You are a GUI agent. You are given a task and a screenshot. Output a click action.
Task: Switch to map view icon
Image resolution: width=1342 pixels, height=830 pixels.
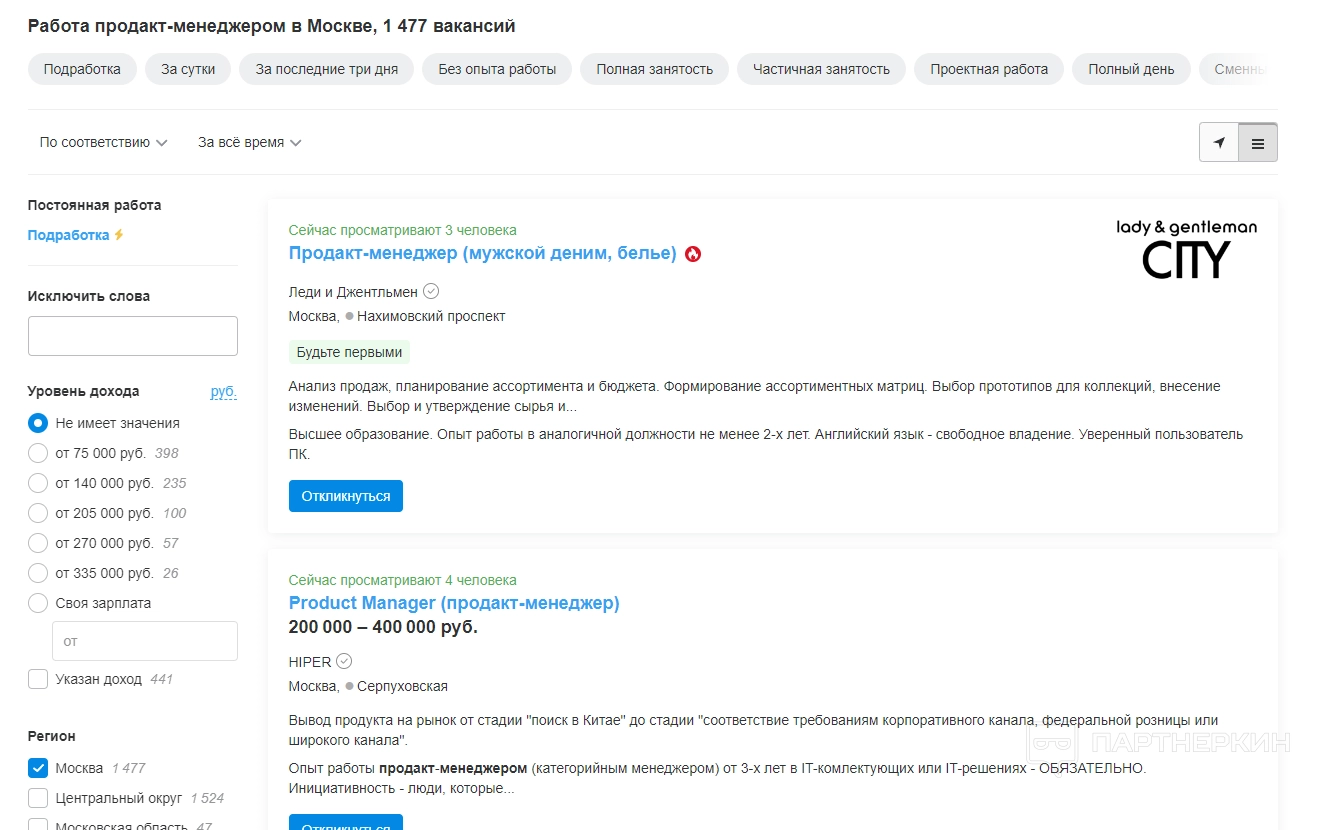coord(1219,143)
